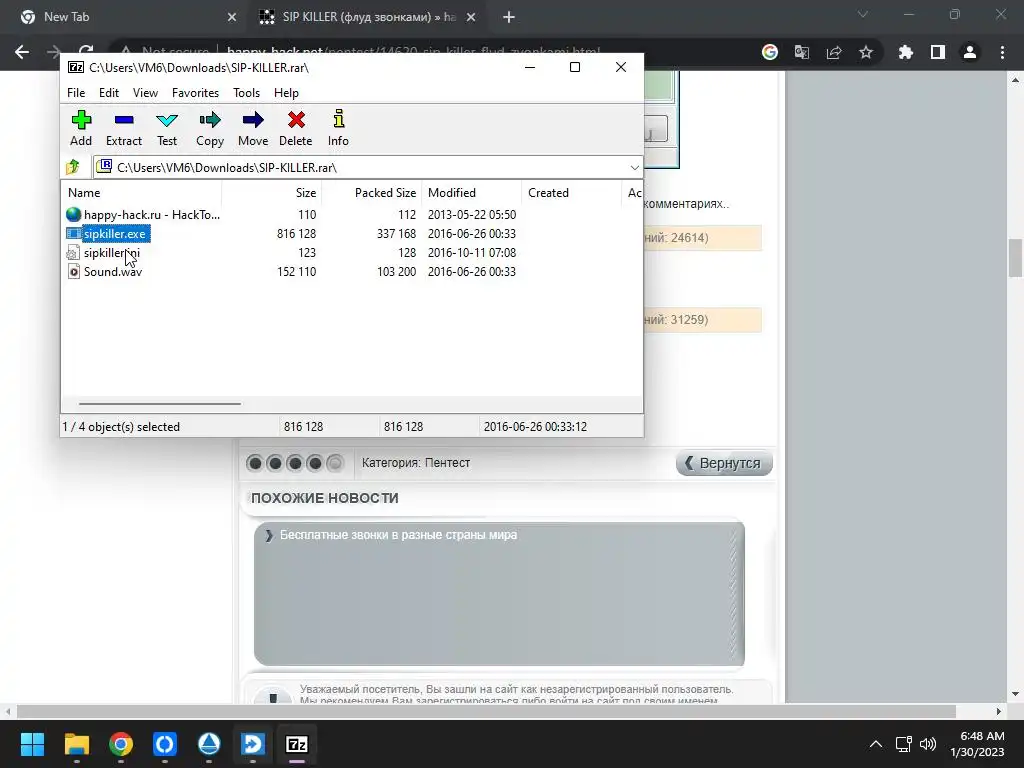
Task: Select the Sound.wav file
Action: 112,272
